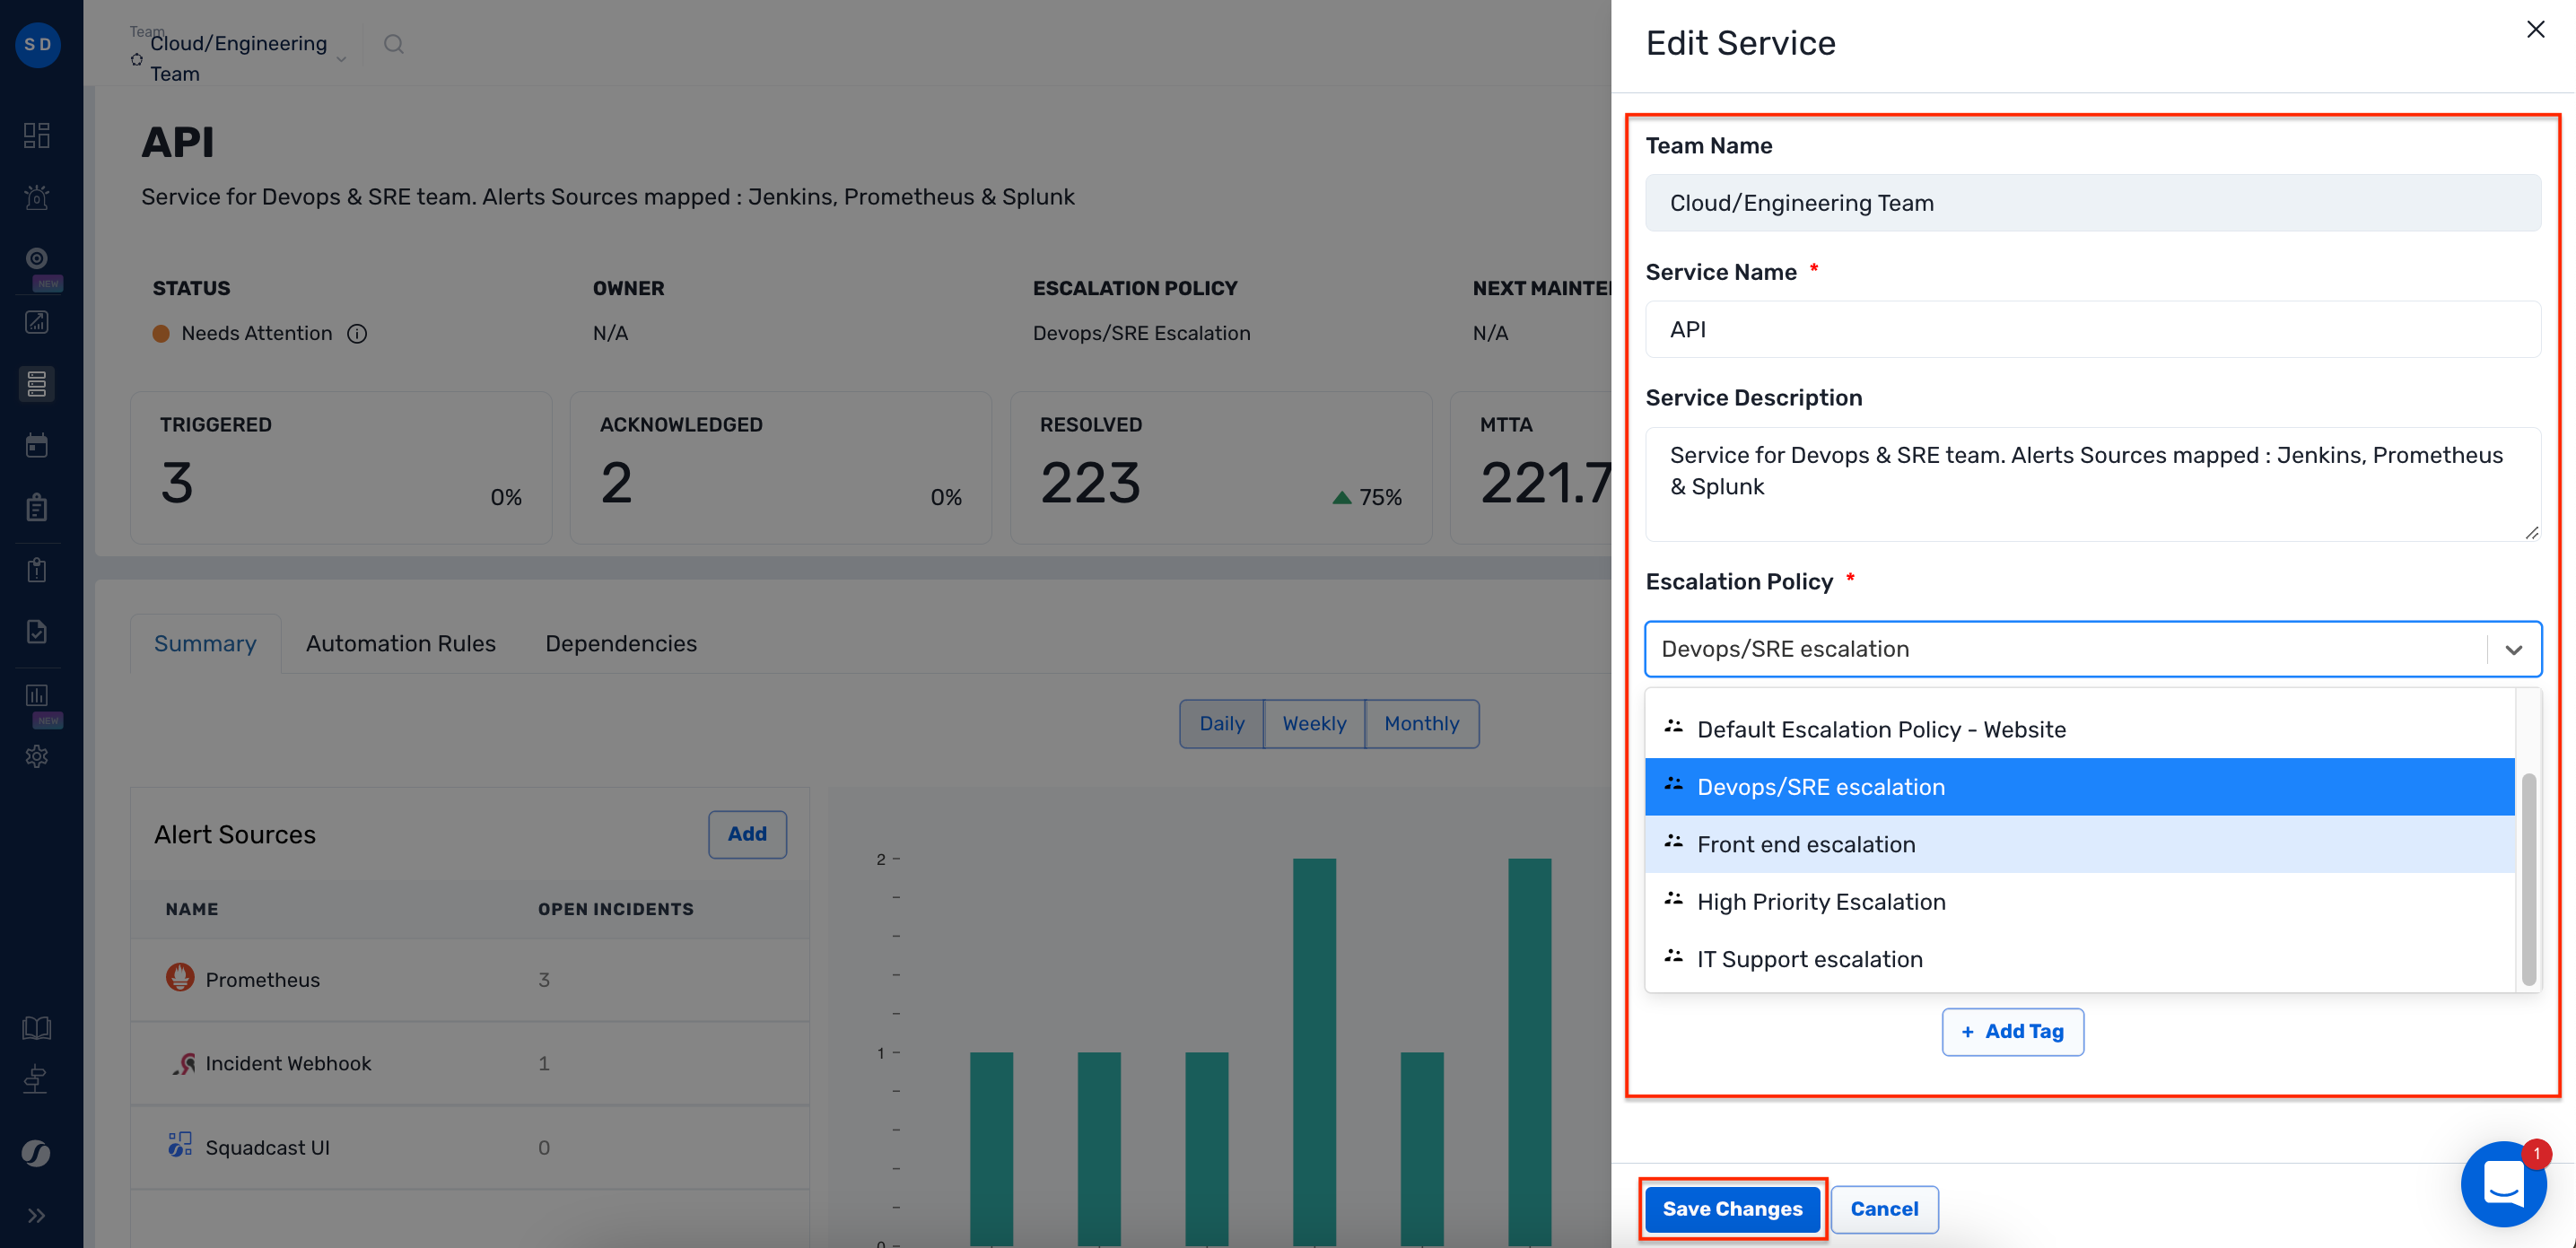
Task: Select the Daily view toggle
Action: tap(1221, 723)
